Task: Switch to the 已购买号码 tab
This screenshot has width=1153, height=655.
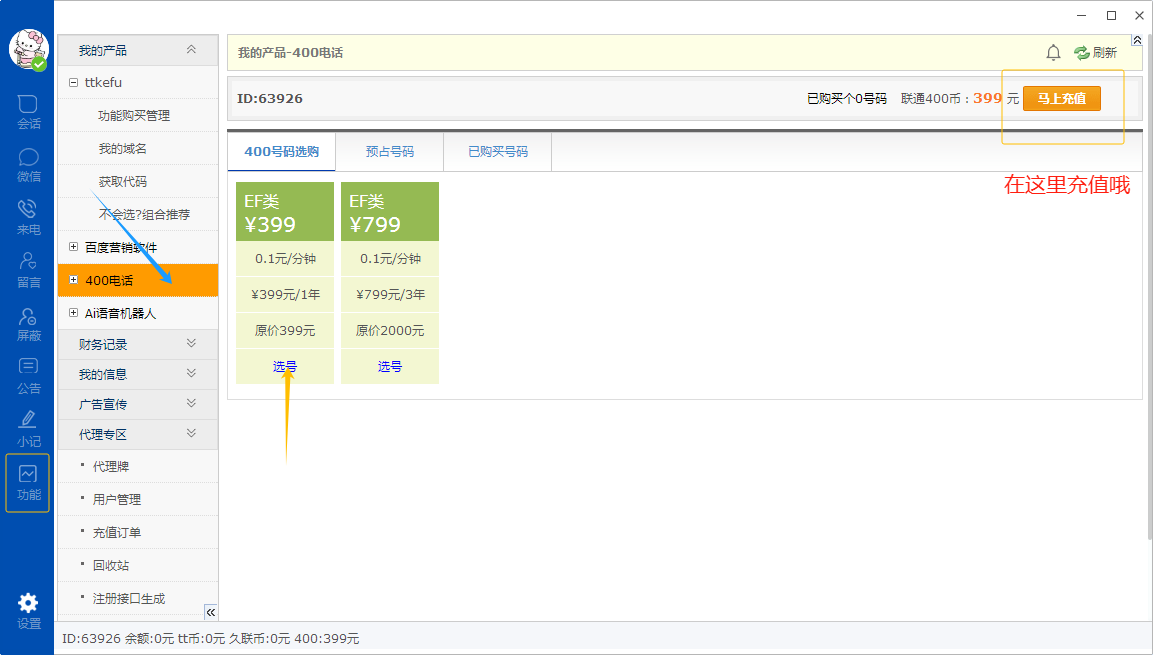Action: coord(497,152)
